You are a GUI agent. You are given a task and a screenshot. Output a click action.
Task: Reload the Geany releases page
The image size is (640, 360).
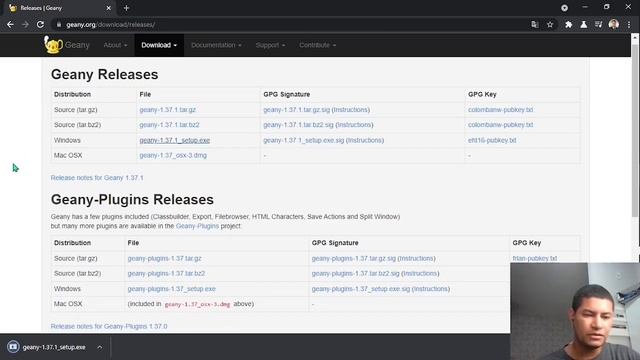coord(40,24)
